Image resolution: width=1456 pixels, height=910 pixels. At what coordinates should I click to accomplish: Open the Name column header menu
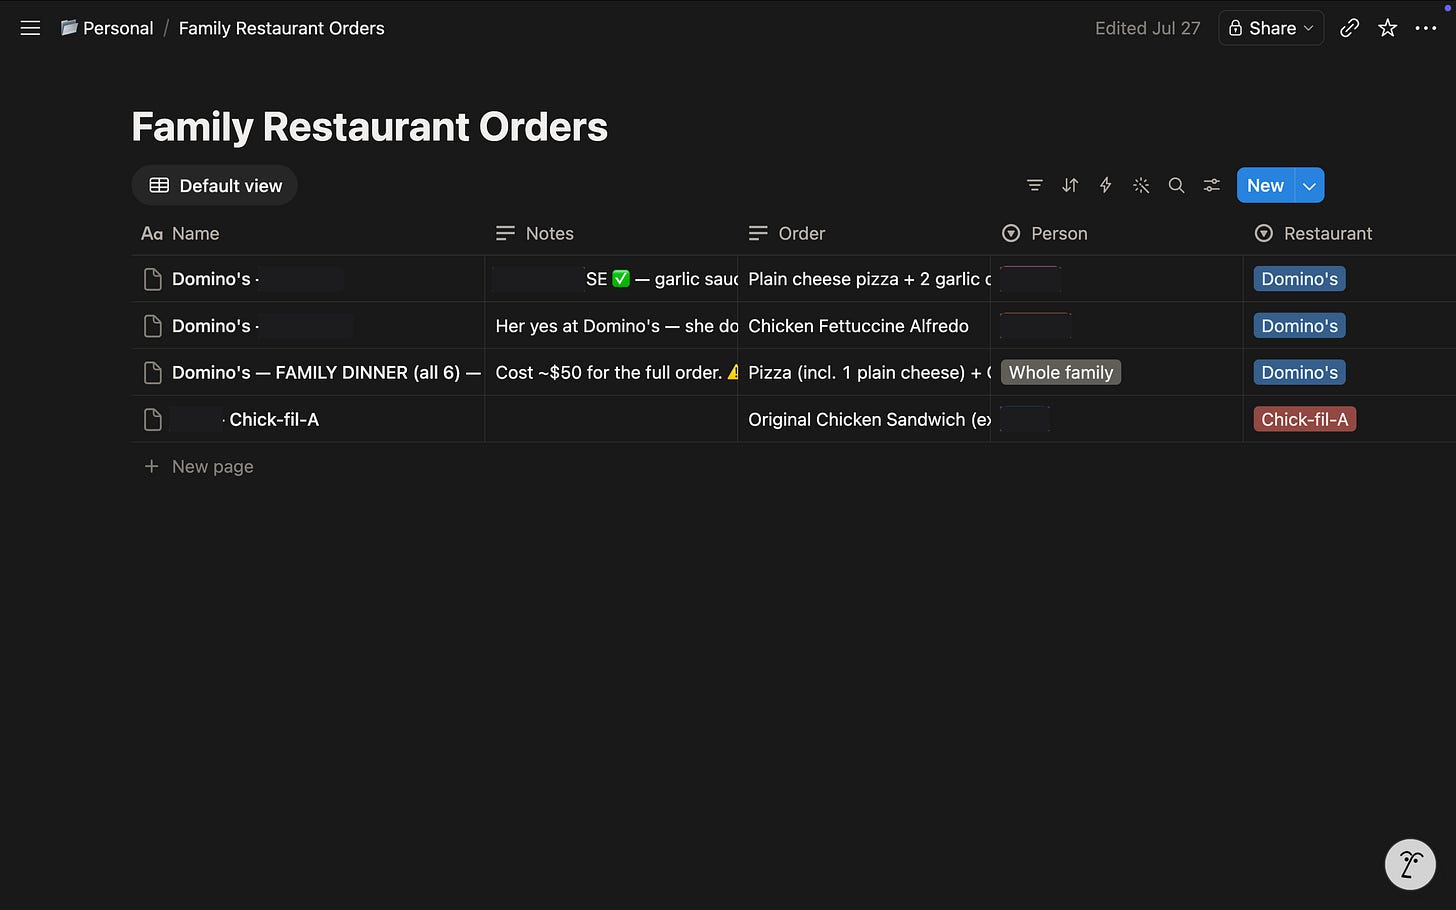(308, 233)
